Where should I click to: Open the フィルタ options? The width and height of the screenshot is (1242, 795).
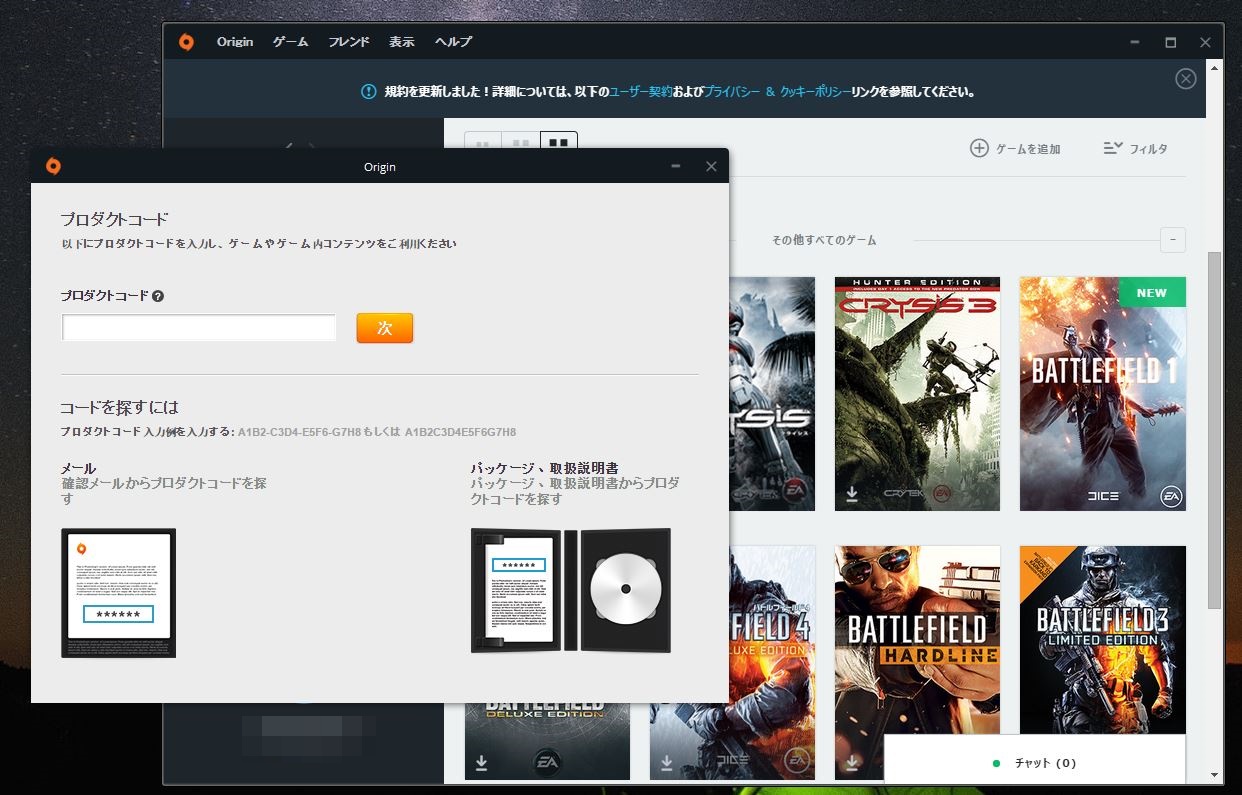pos(1135,149)
